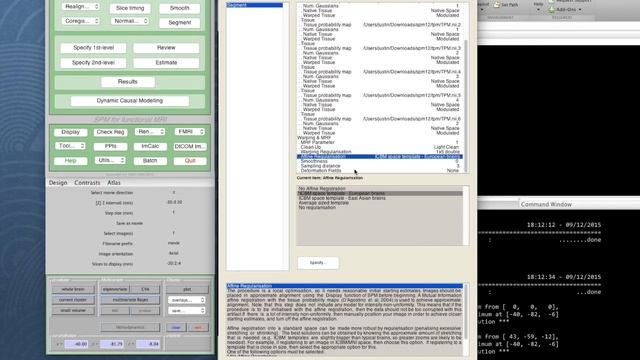
Task: Click the red exit button
Action: pos(198,327)
